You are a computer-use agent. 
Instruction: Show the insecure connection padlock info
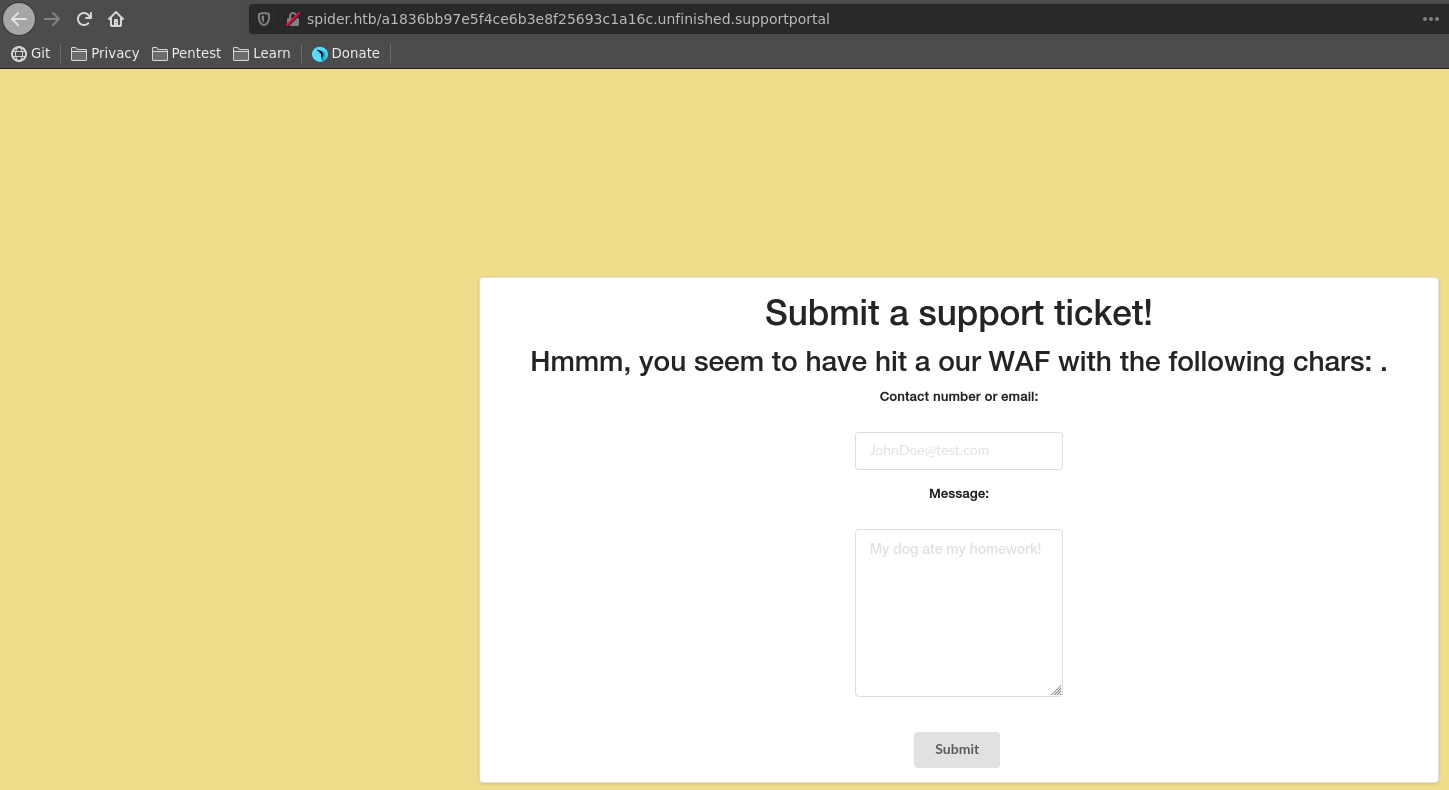click(x=292, y=19)
